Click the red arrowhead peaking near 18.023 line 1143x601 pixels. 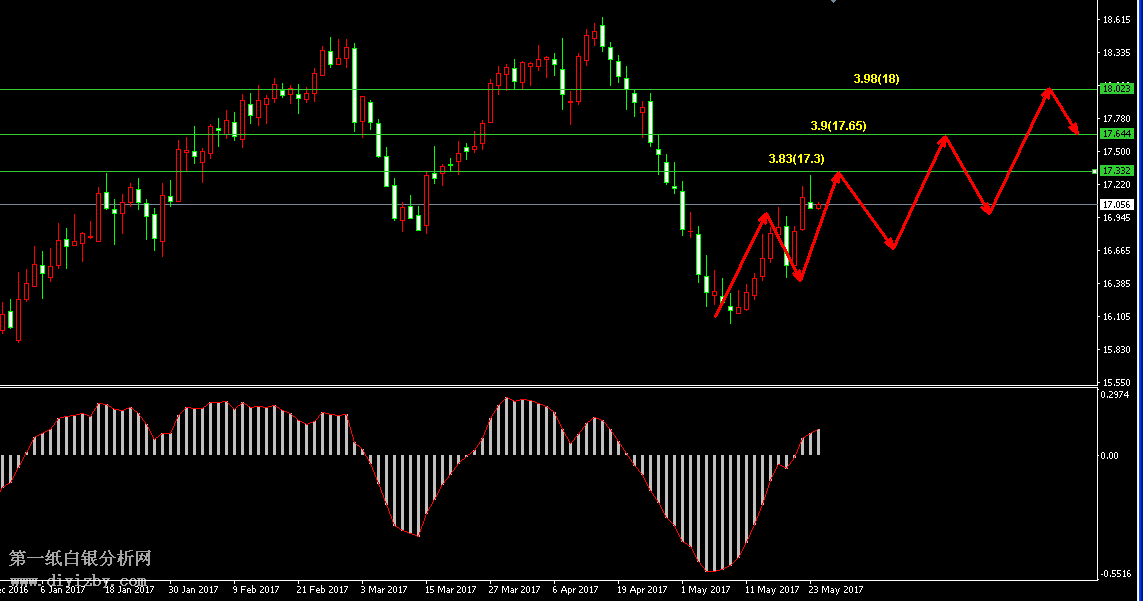1048,92
